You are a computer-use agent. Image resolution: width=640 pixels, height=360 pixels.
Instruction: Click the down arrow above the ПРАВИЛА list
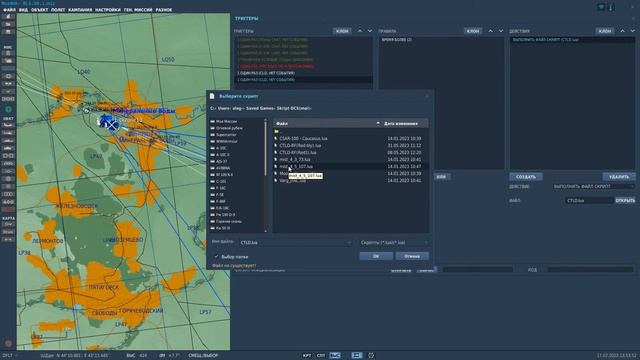(501, 31)
